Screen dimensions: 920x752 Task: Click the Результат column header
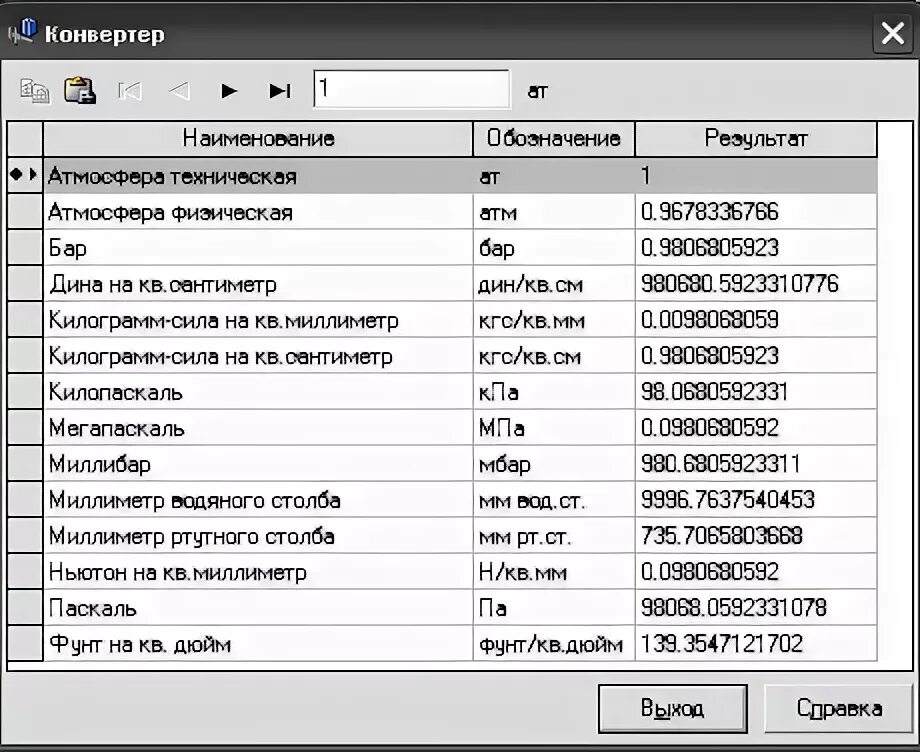tap(756, 138)
